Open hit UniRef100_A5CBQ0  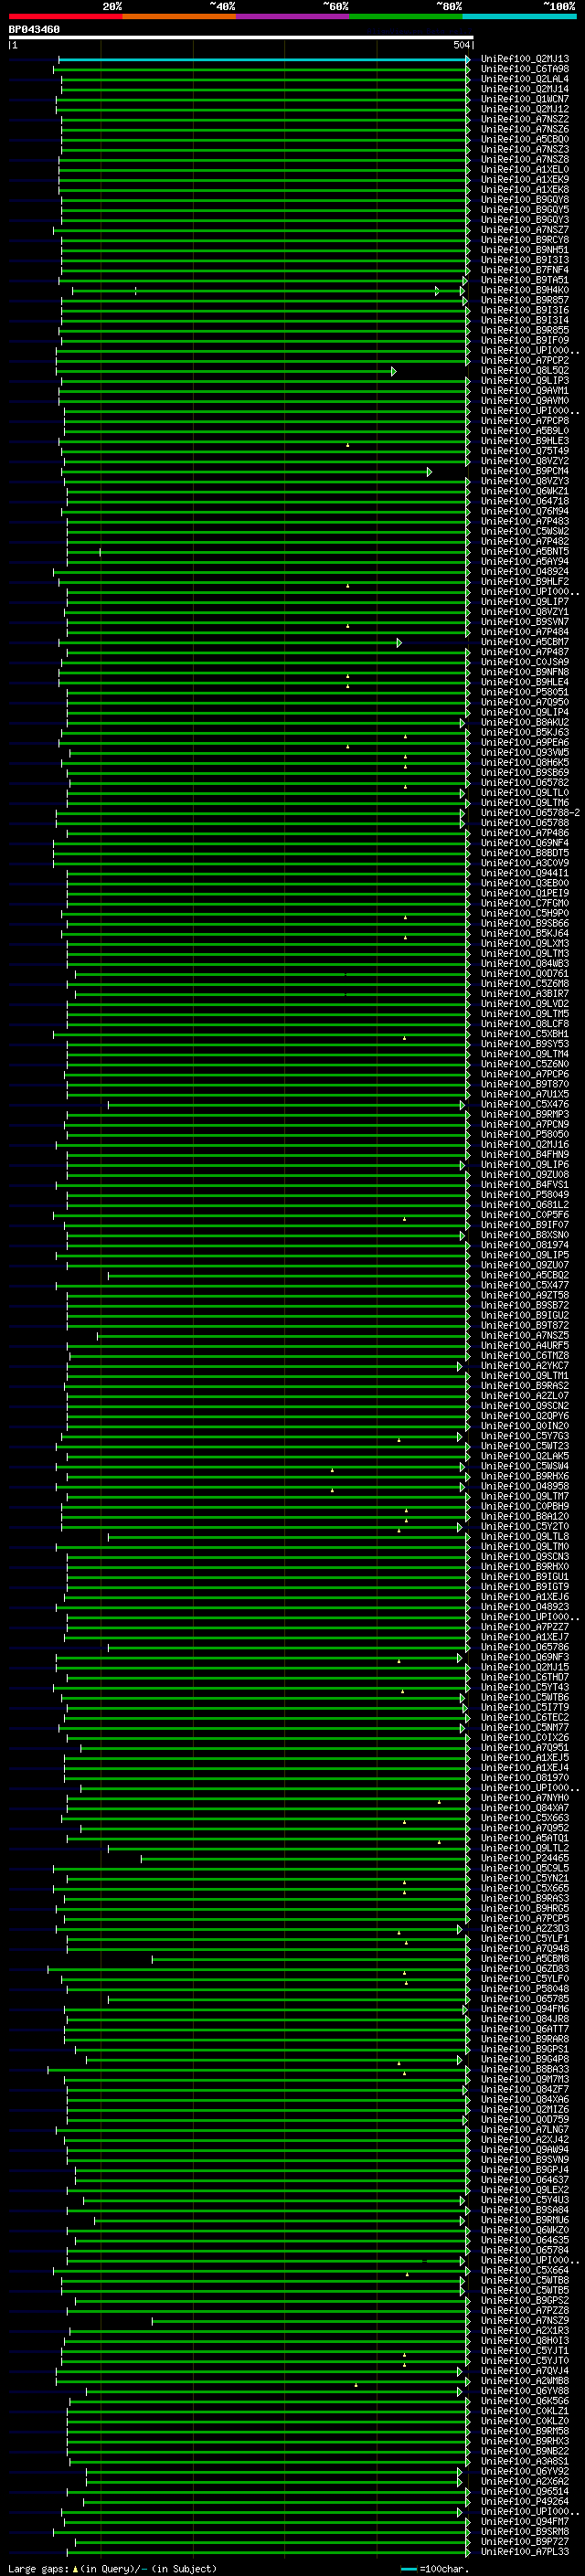point(525,140)
